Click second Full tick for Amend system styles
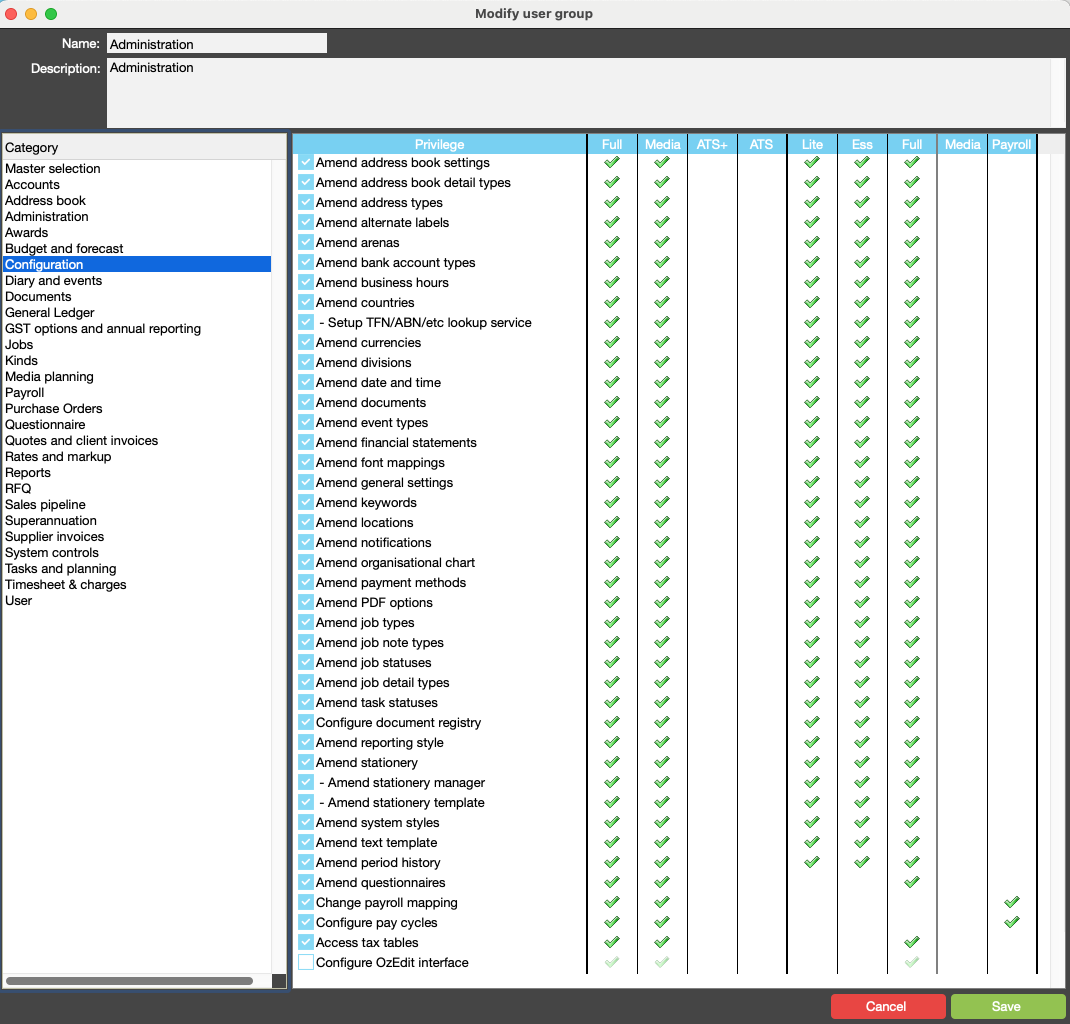The height and width of the screenshot is (1024, 1070). [x=912, y=822]
